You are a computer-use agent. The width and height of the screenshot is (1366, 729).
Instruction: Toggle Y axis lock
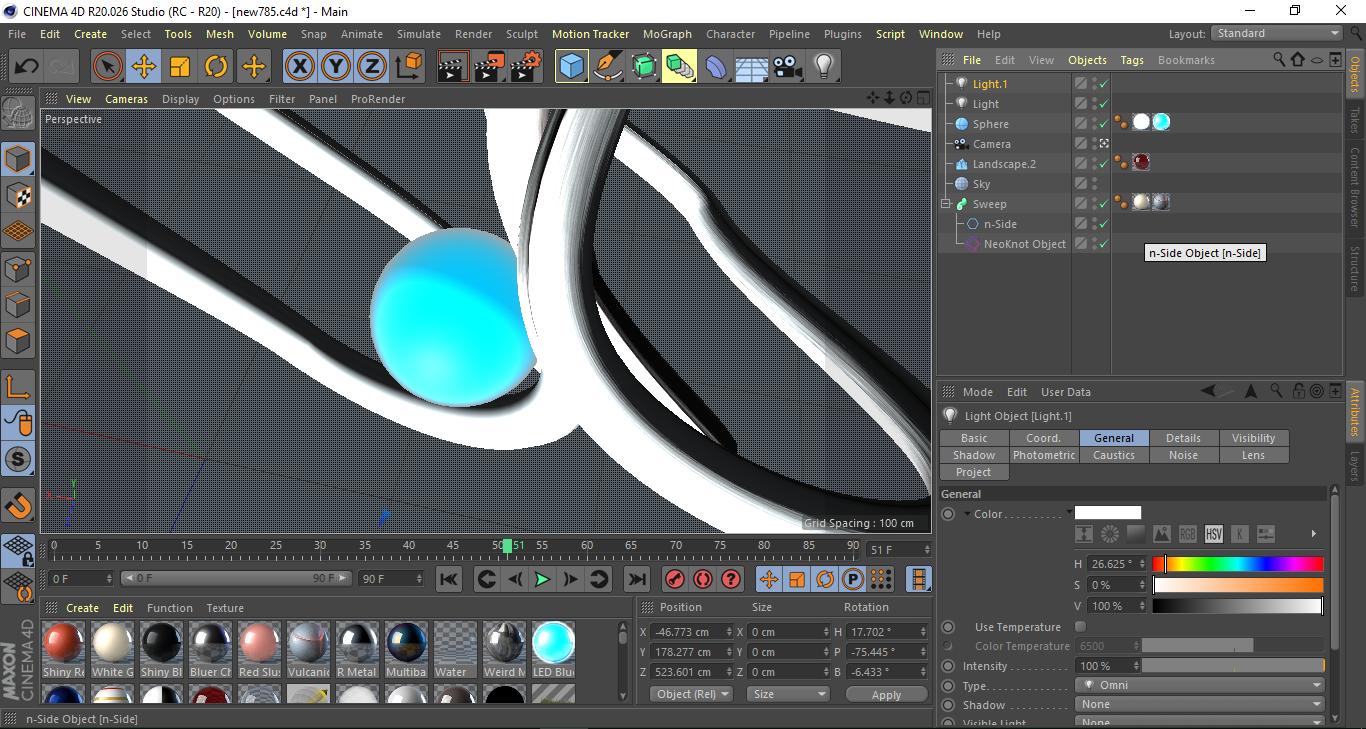tap(336, 67)
